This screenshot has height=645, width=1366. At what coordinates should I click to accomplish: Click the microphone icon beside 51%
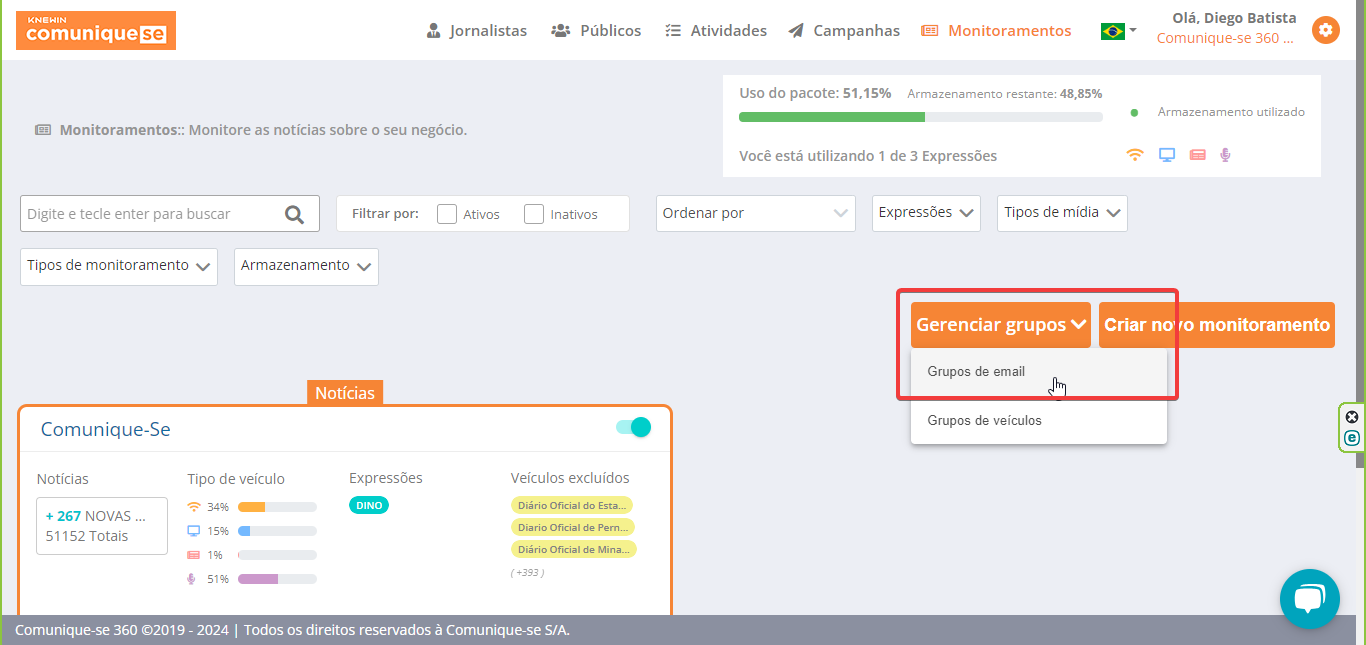[x=192, y=579]
